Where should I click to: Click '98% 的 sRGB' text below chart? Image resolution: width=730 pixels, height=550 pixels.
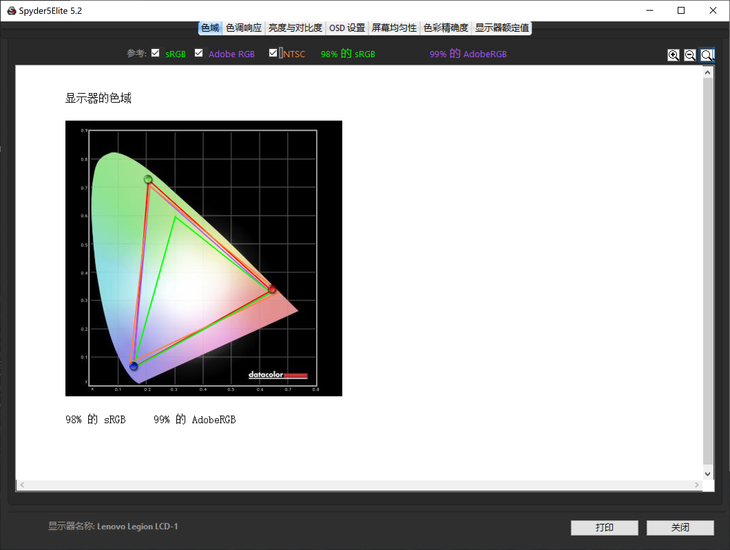[x=95, y=420]
